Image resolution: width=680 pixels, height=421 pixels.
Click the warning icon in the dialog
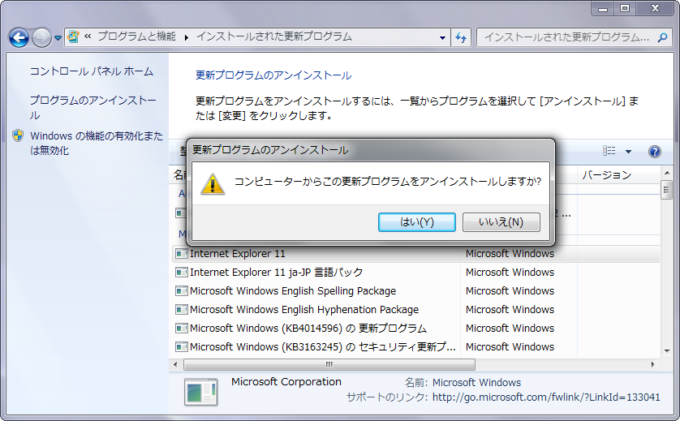(x=213, y=183)
